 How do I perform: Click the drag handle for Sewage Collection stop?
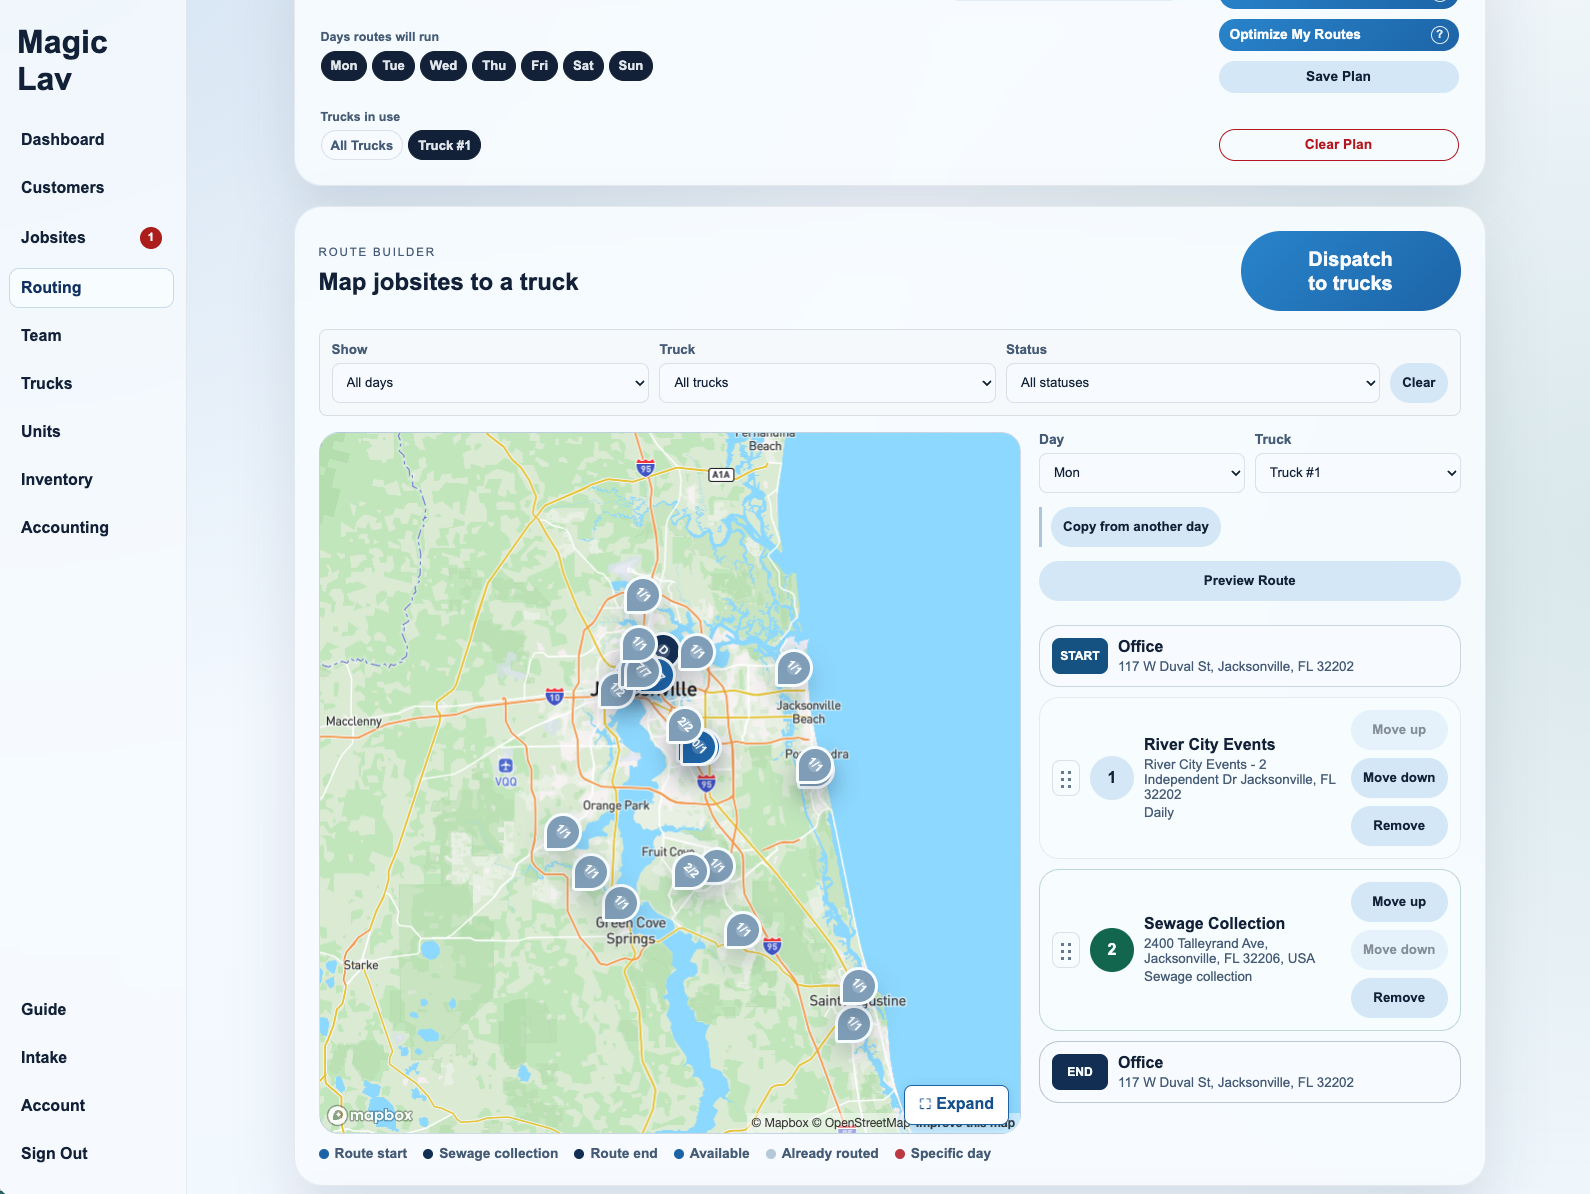coord(1066,950)
